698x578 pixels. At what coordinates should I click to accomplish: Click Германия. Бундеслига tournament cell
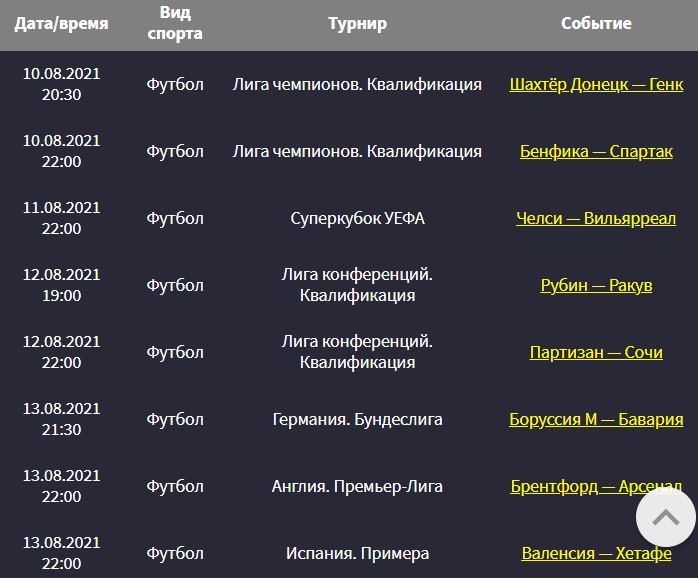pyautogui.click(x=357, y=419)
